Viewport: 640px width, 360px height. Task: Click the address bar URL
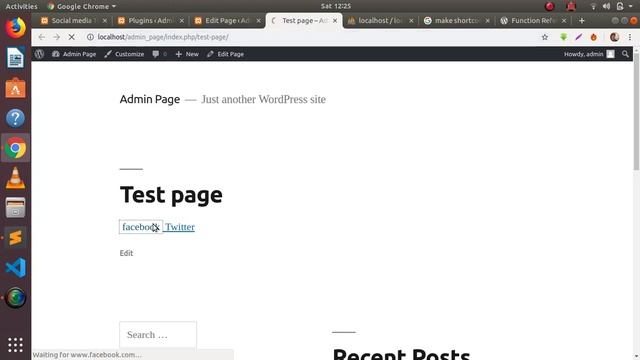click(x=163, y=37)
